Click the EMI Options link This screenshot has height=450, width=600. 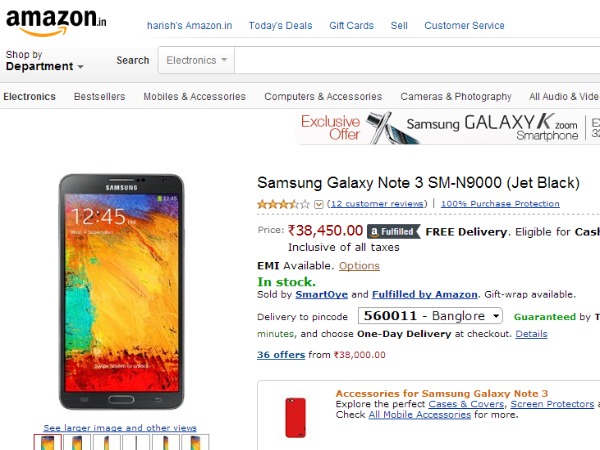(x=359, y=266)
